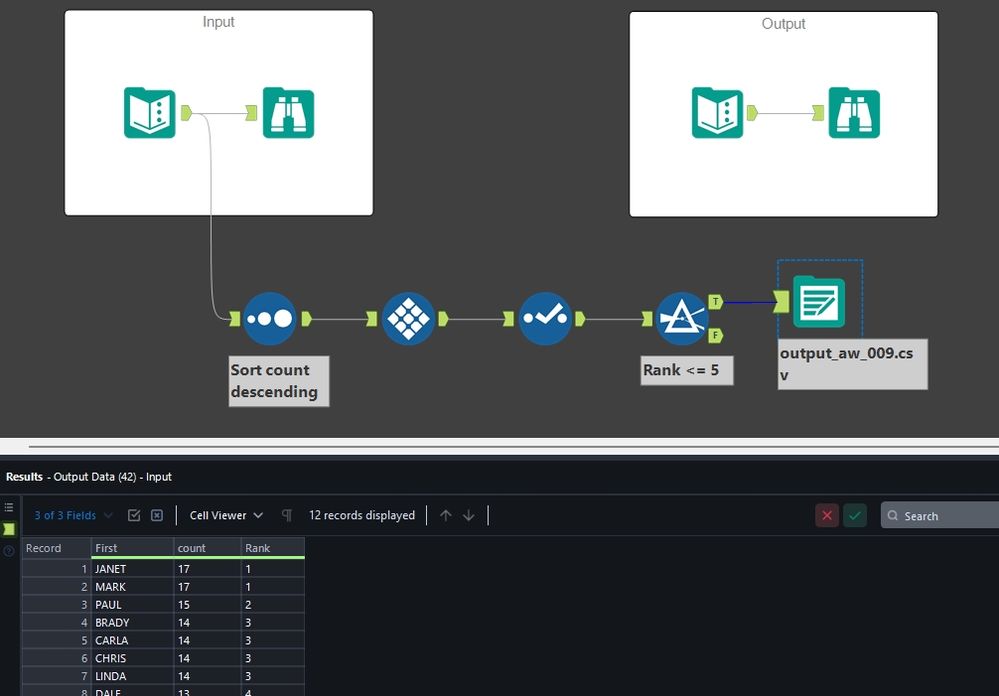Select the Filter tool labeled 'Rank <= 5'
The width and height of the screenshot is (999, 696).
681,318
